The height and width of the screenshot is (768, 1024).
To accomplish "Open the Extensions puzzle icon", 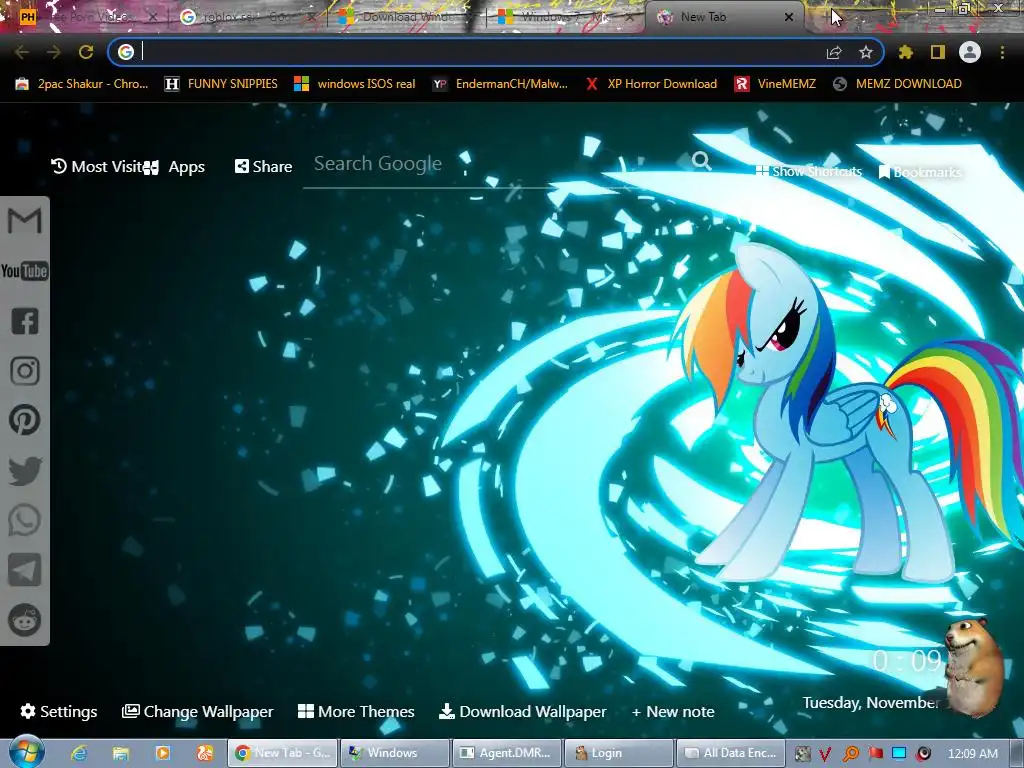I will 905,52.
